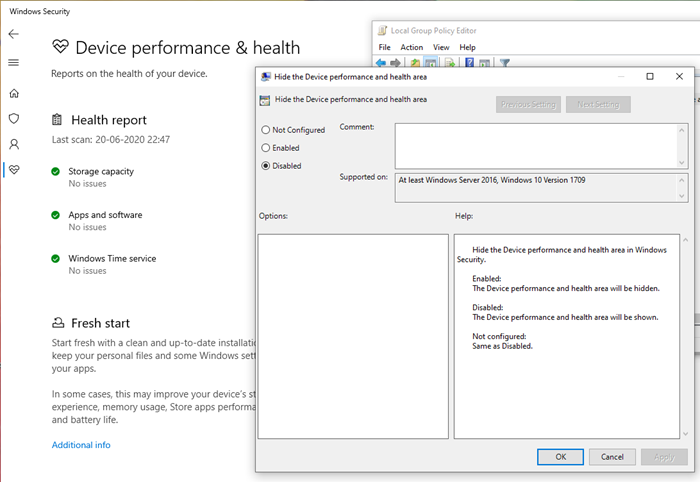Open Help menu in Local Group Policy Editor
700x482 pixels.
(x=467, y=47)
